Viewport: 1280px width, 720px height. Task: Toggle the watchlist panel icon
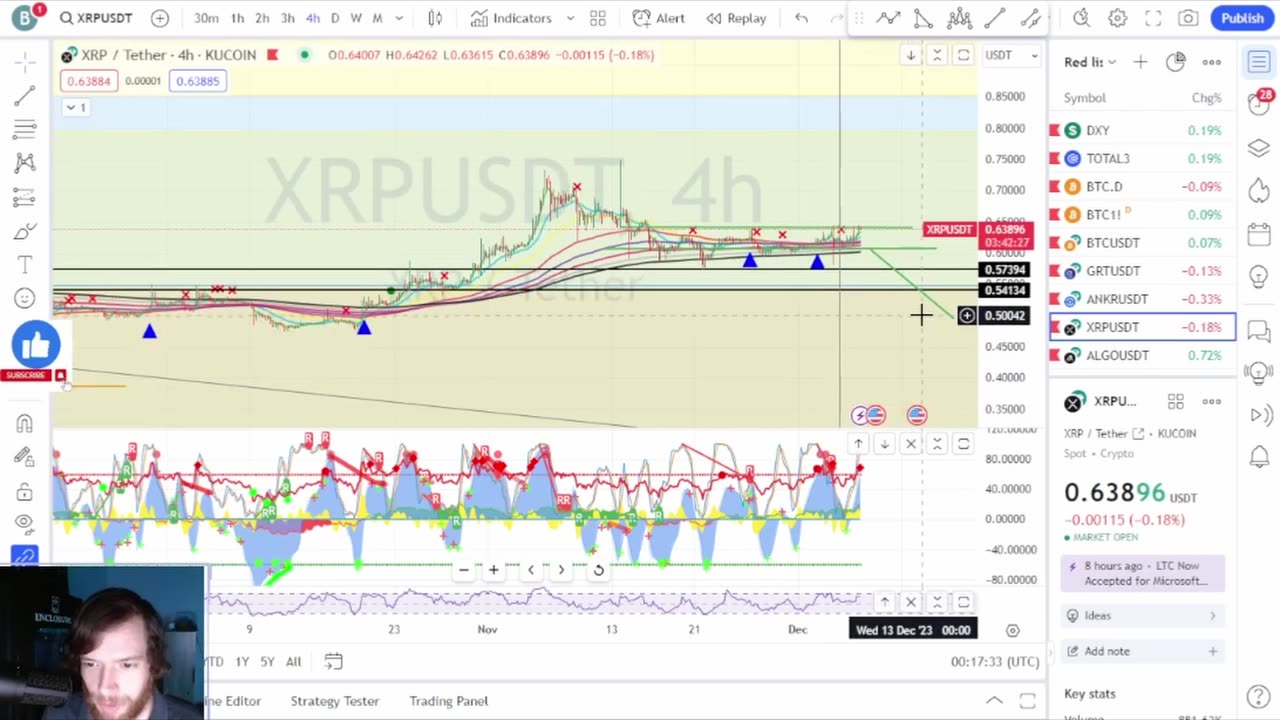(1259, 63)
